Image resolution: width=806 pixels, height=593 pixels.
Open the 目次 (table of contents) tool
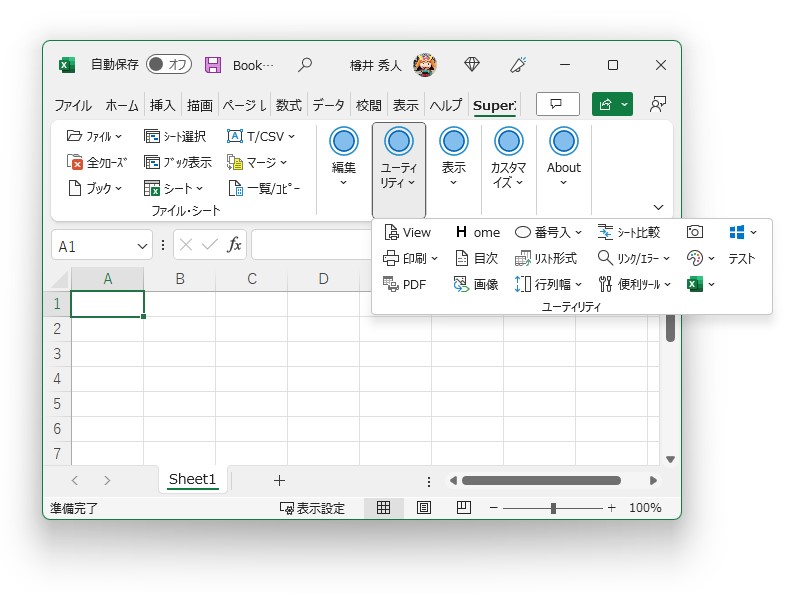coord(477,258)
